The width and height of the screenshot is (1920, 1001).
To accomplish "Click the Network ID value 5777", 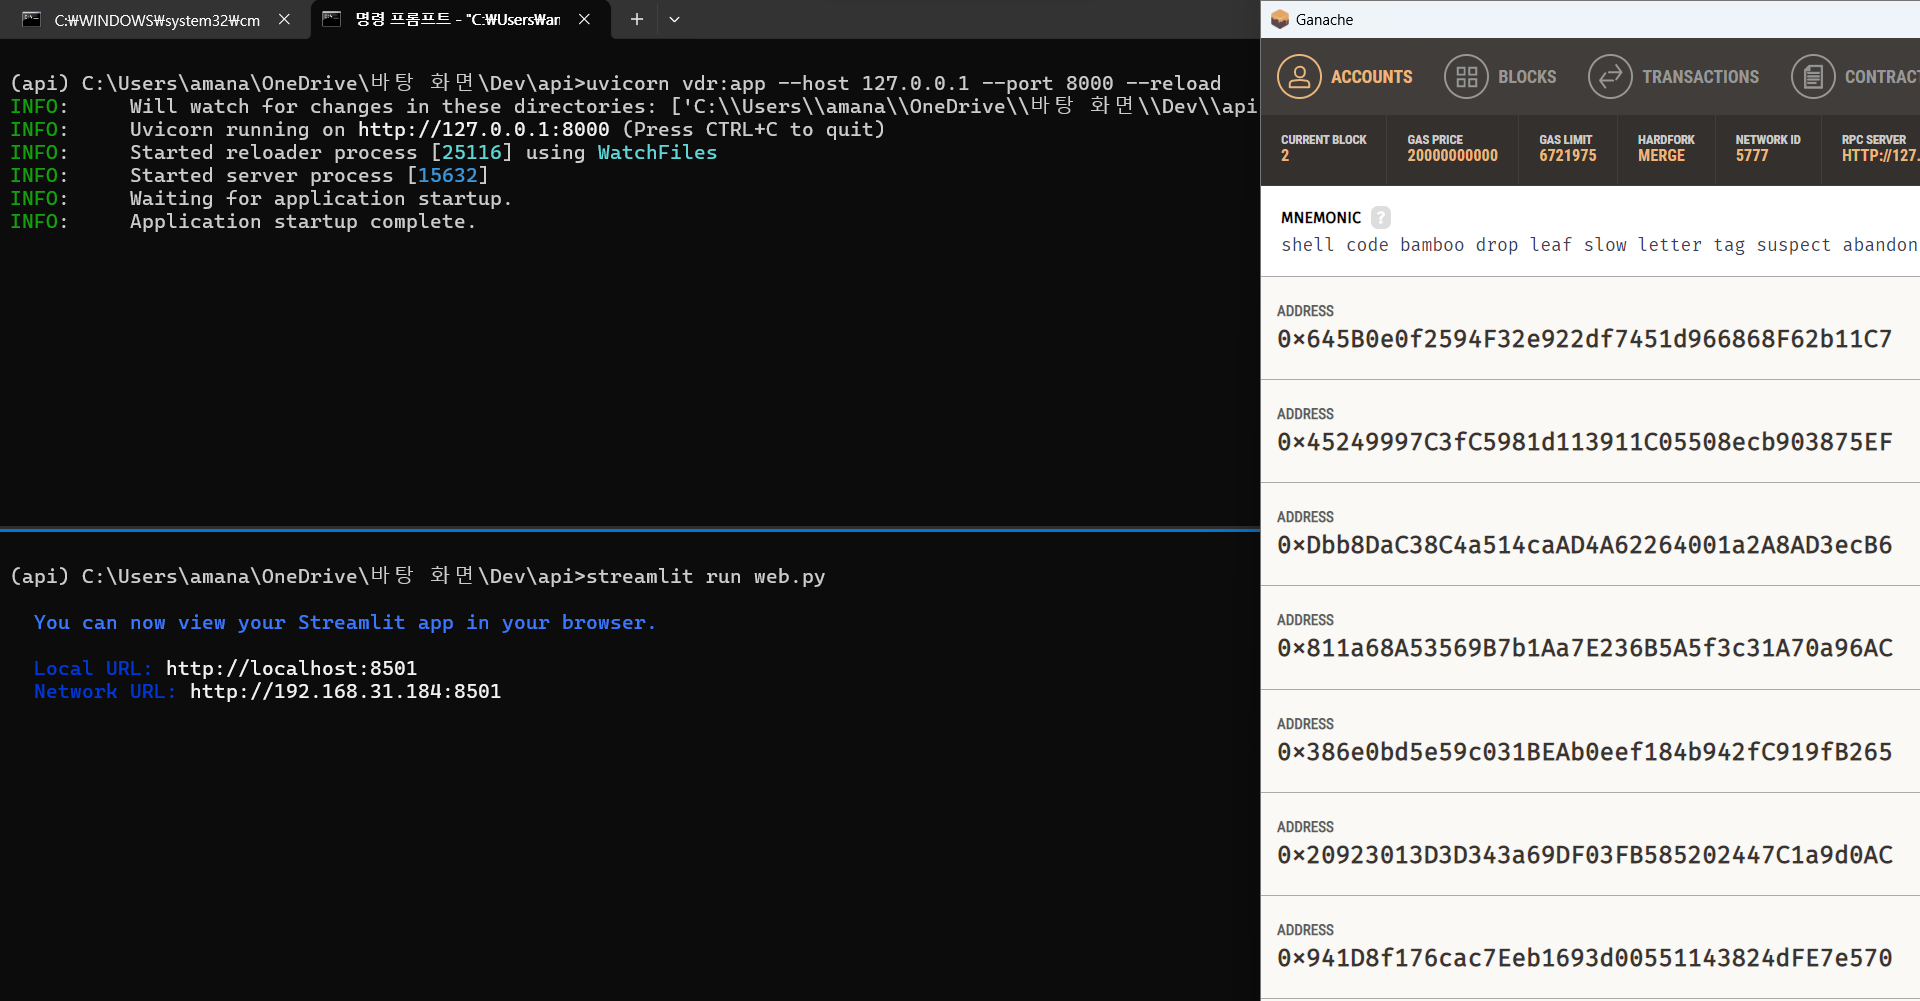I will pyautogui.click(x=1752, y=156).
